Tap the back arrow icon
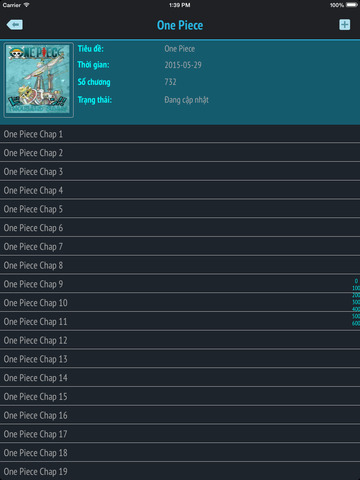The width and height of the screenshot is (360, 480). [x=15, y=25]
